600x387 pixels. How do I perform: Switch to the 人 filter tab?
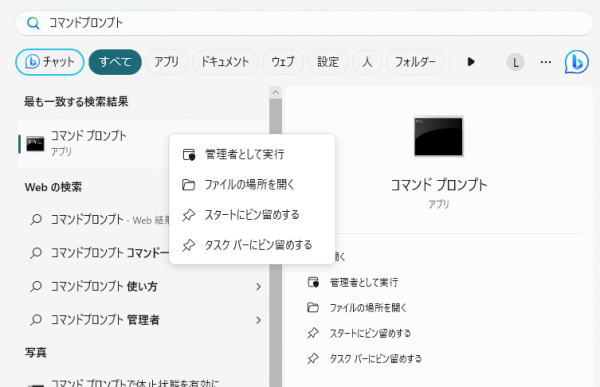367,62
